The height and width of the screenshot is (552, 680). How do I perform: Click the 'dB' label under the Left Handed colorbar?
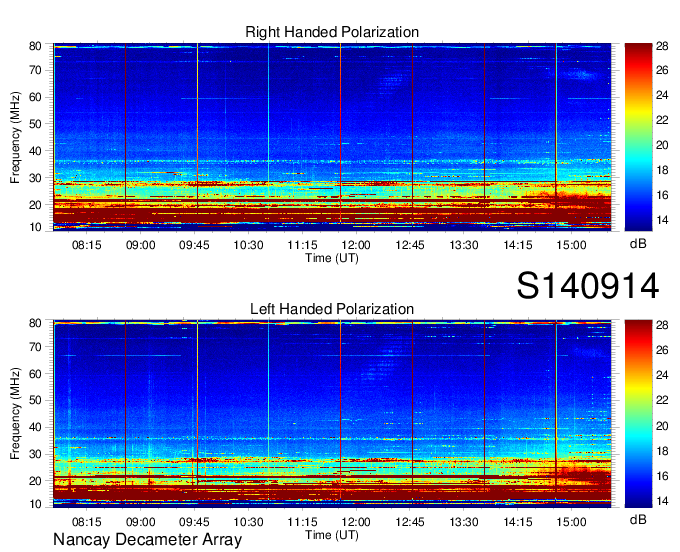tap(638, 519)
